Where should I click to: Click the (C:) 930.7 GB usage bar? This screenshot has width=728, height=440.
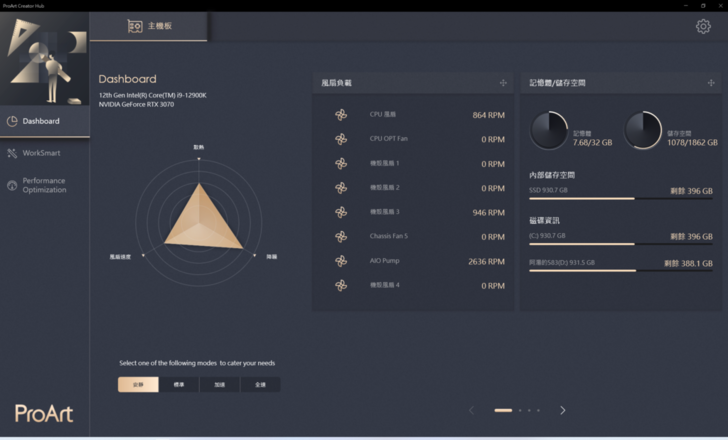tap(621, 244)
